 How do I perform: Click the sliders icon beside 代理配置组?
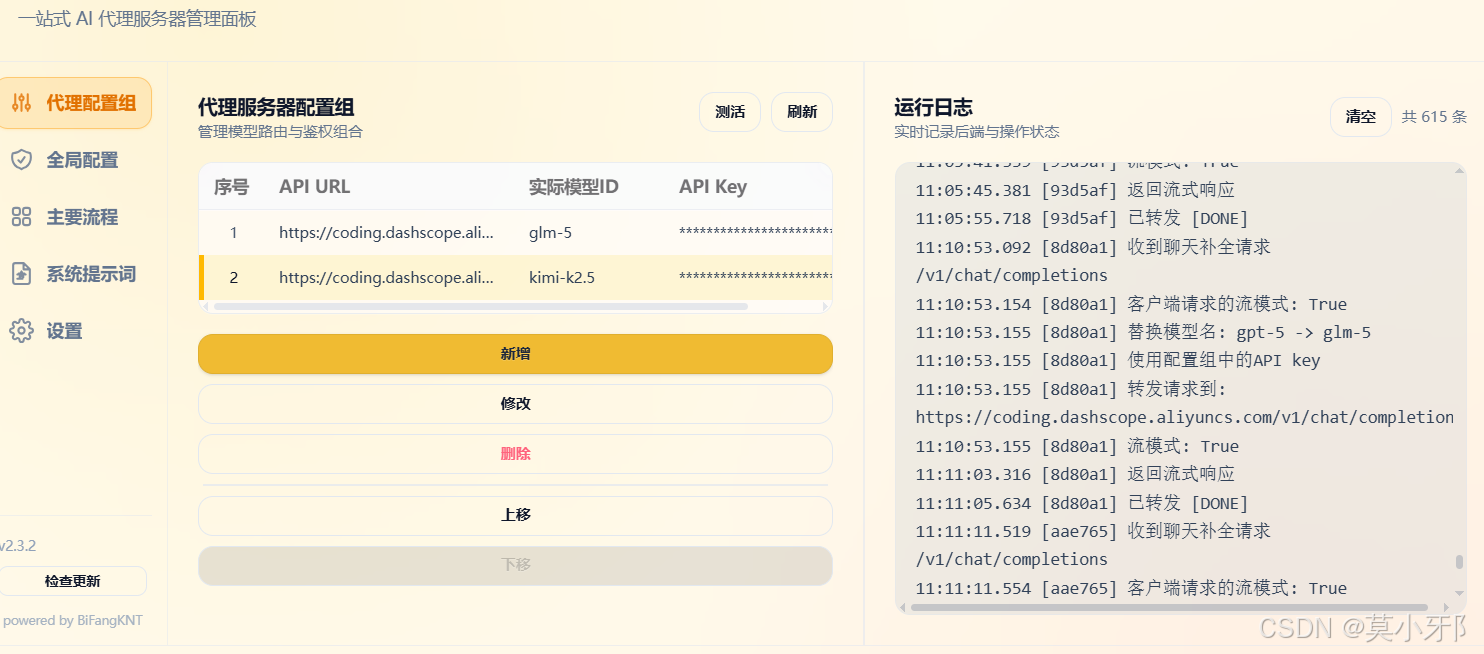[21, 103]
